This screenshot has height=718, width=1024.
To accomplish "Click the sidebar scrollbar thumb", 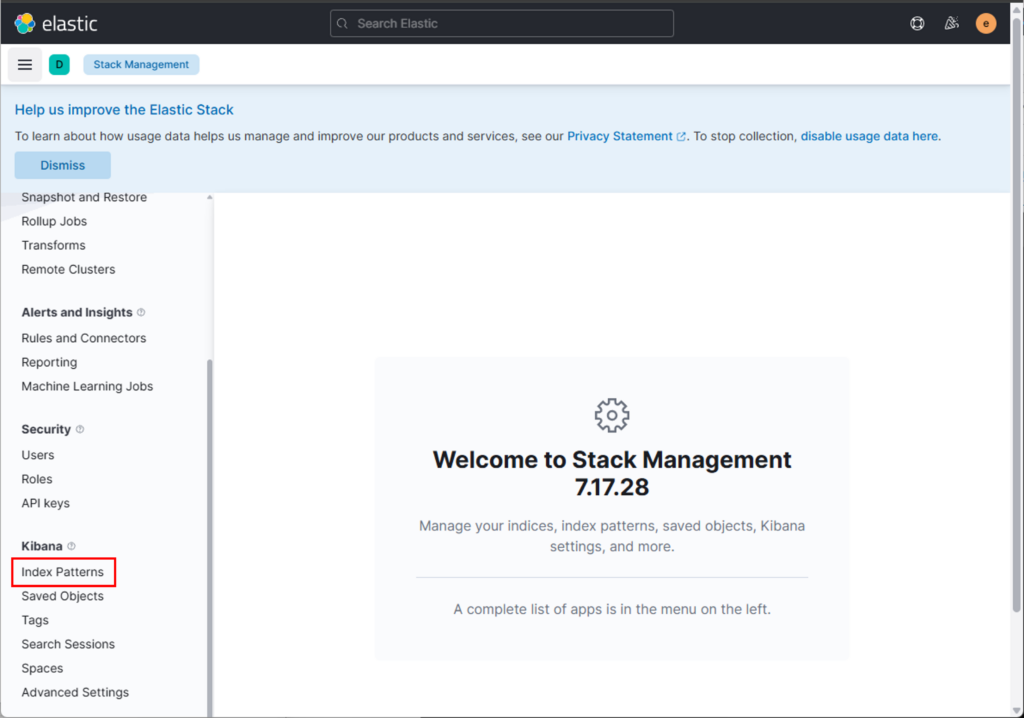I will click(210, 536).
